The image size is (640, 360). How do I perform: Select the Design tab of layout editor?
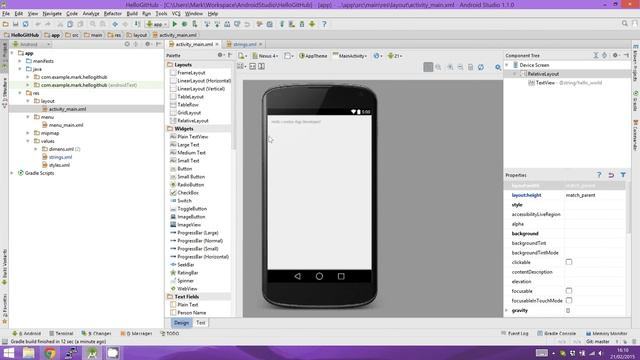pyautogui.click(x=181, y=322)
